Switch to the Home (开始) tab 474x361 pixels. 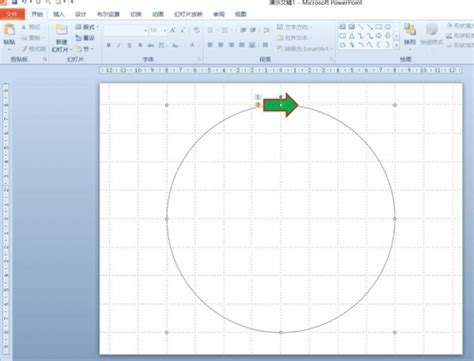37,14
